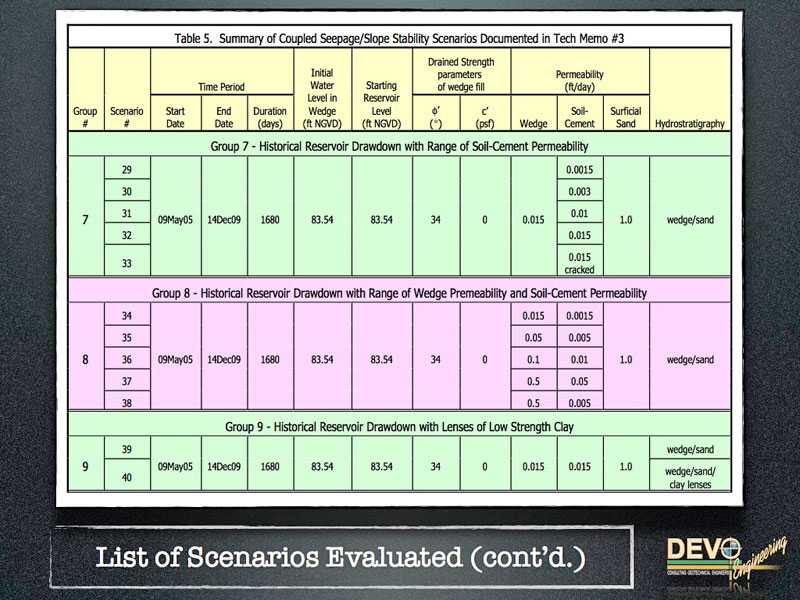Select the Hydrostratigraphy column header
This screenshot has width=800, height=600.
tap(688, 125)
